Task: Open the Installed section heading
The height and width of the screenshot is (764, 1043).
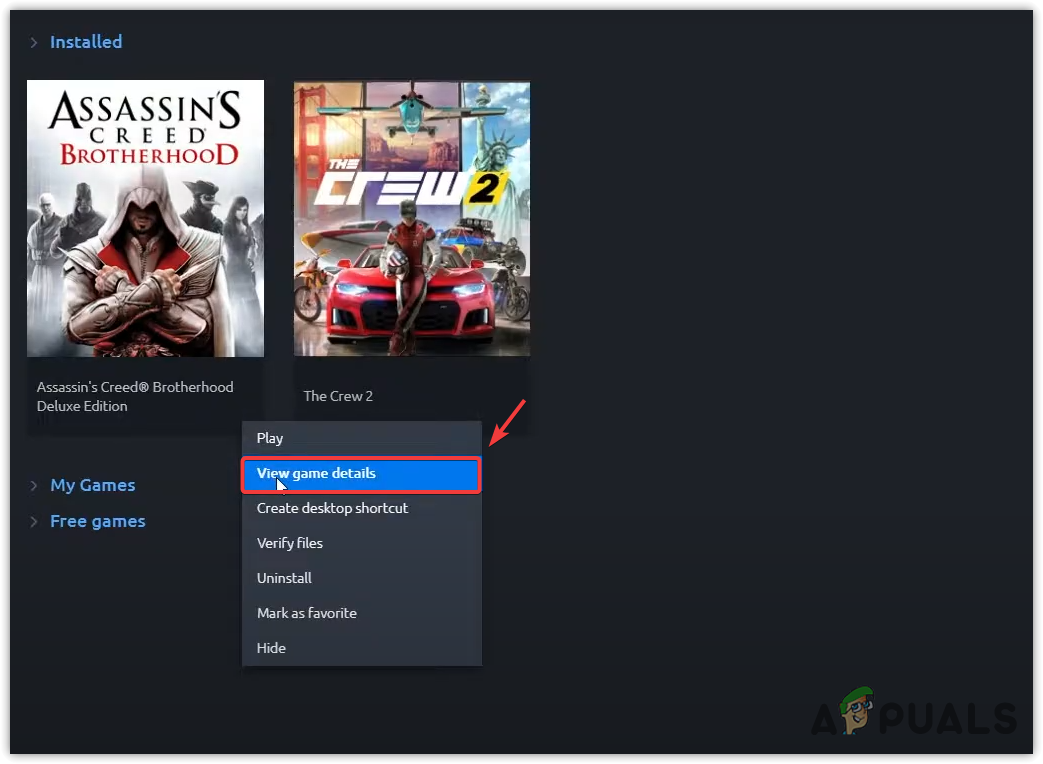Action: (86, 42)
